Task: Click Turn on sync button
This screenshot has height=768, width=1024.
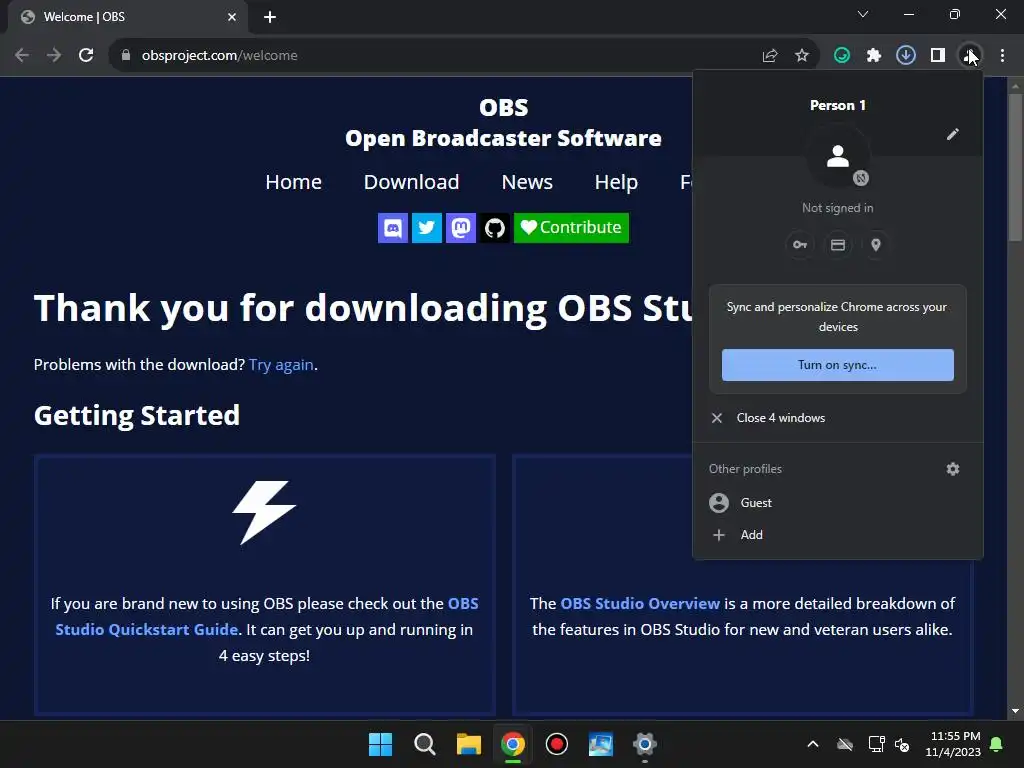Action: tap(838, 365)
